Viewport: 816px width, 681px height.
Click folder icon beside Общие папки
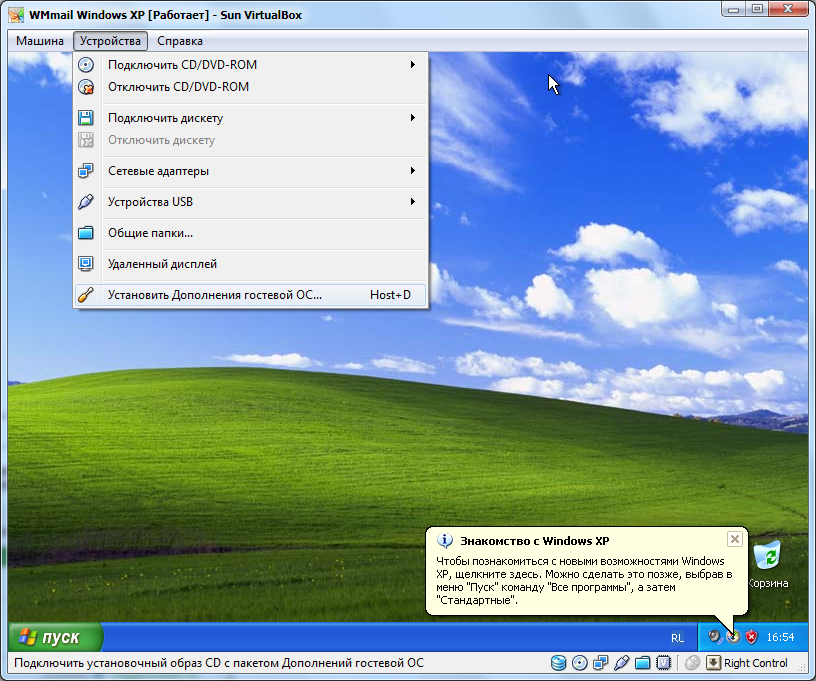click(86, 233)
